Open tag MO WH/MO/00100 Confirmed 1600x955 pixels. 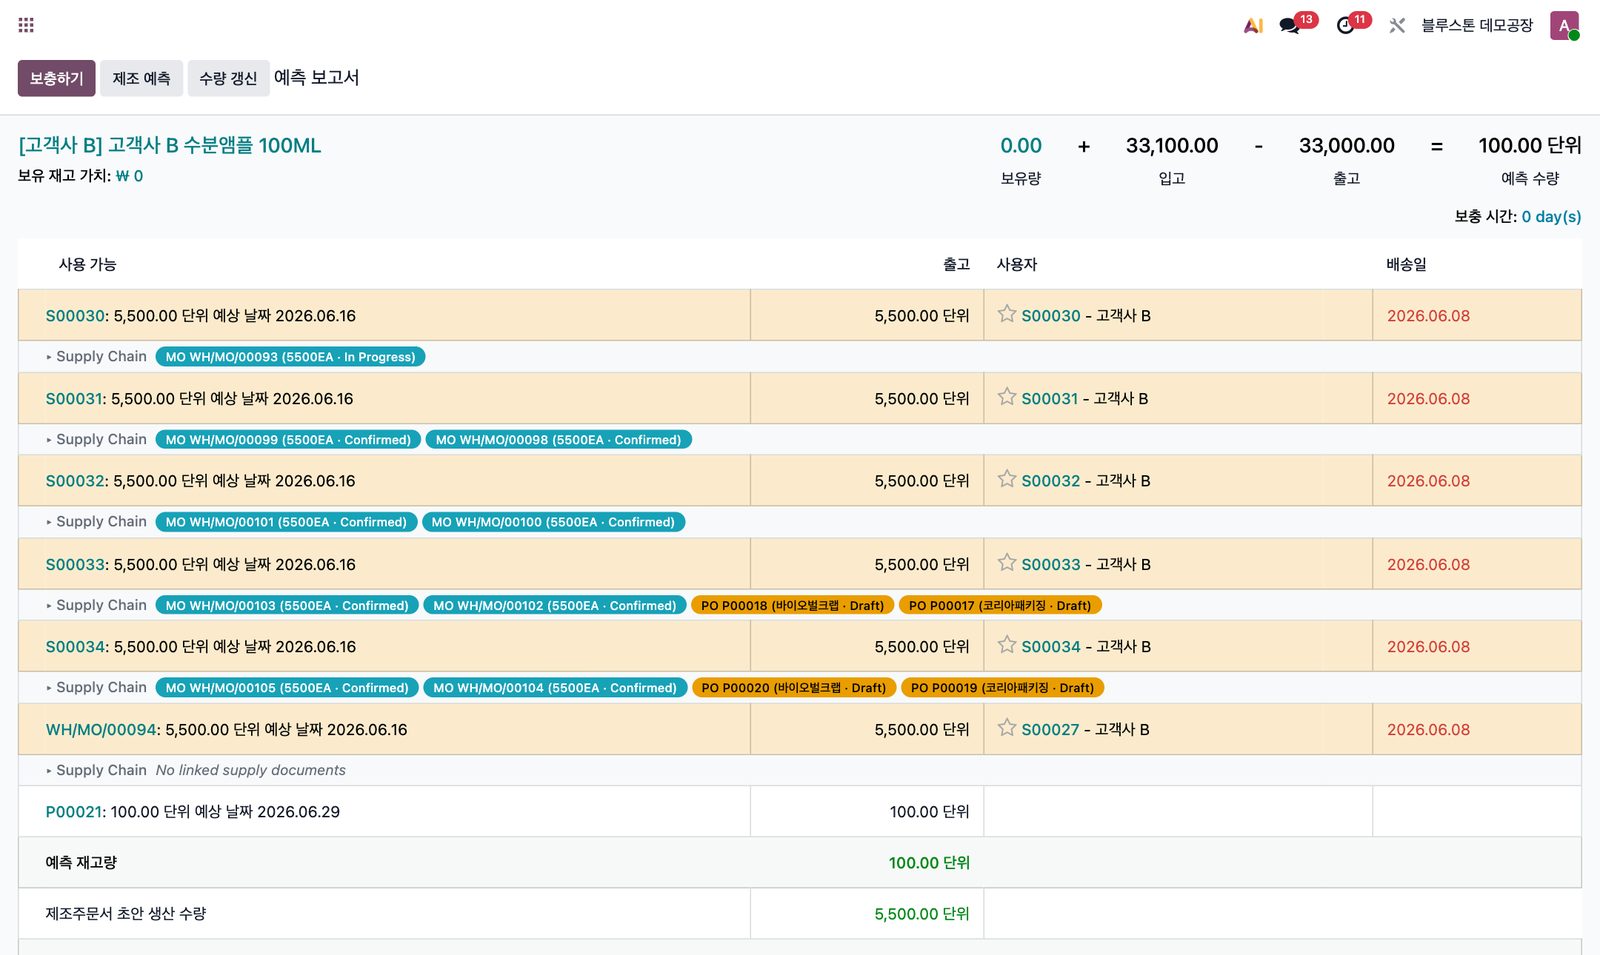click(553, 522)
